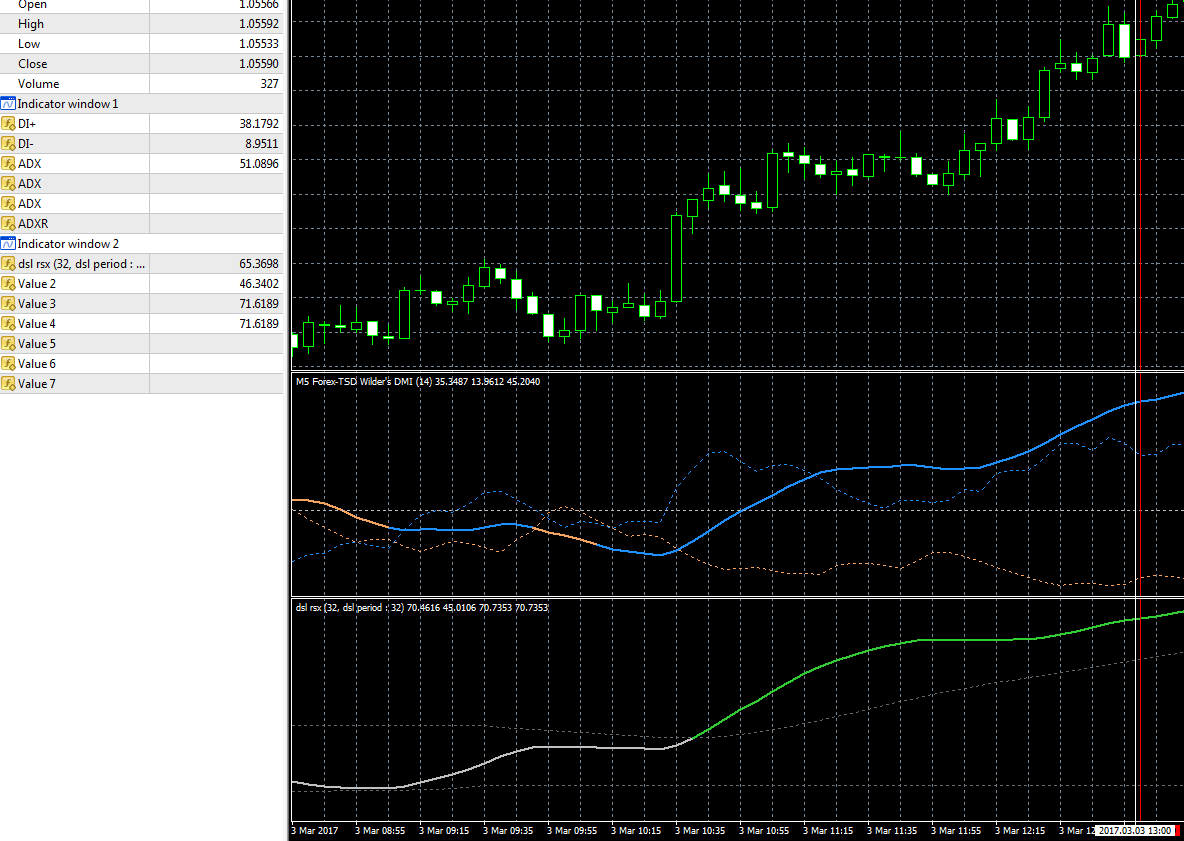
Task: Select the Volume row in data window
Action: [x=38, y=84]
